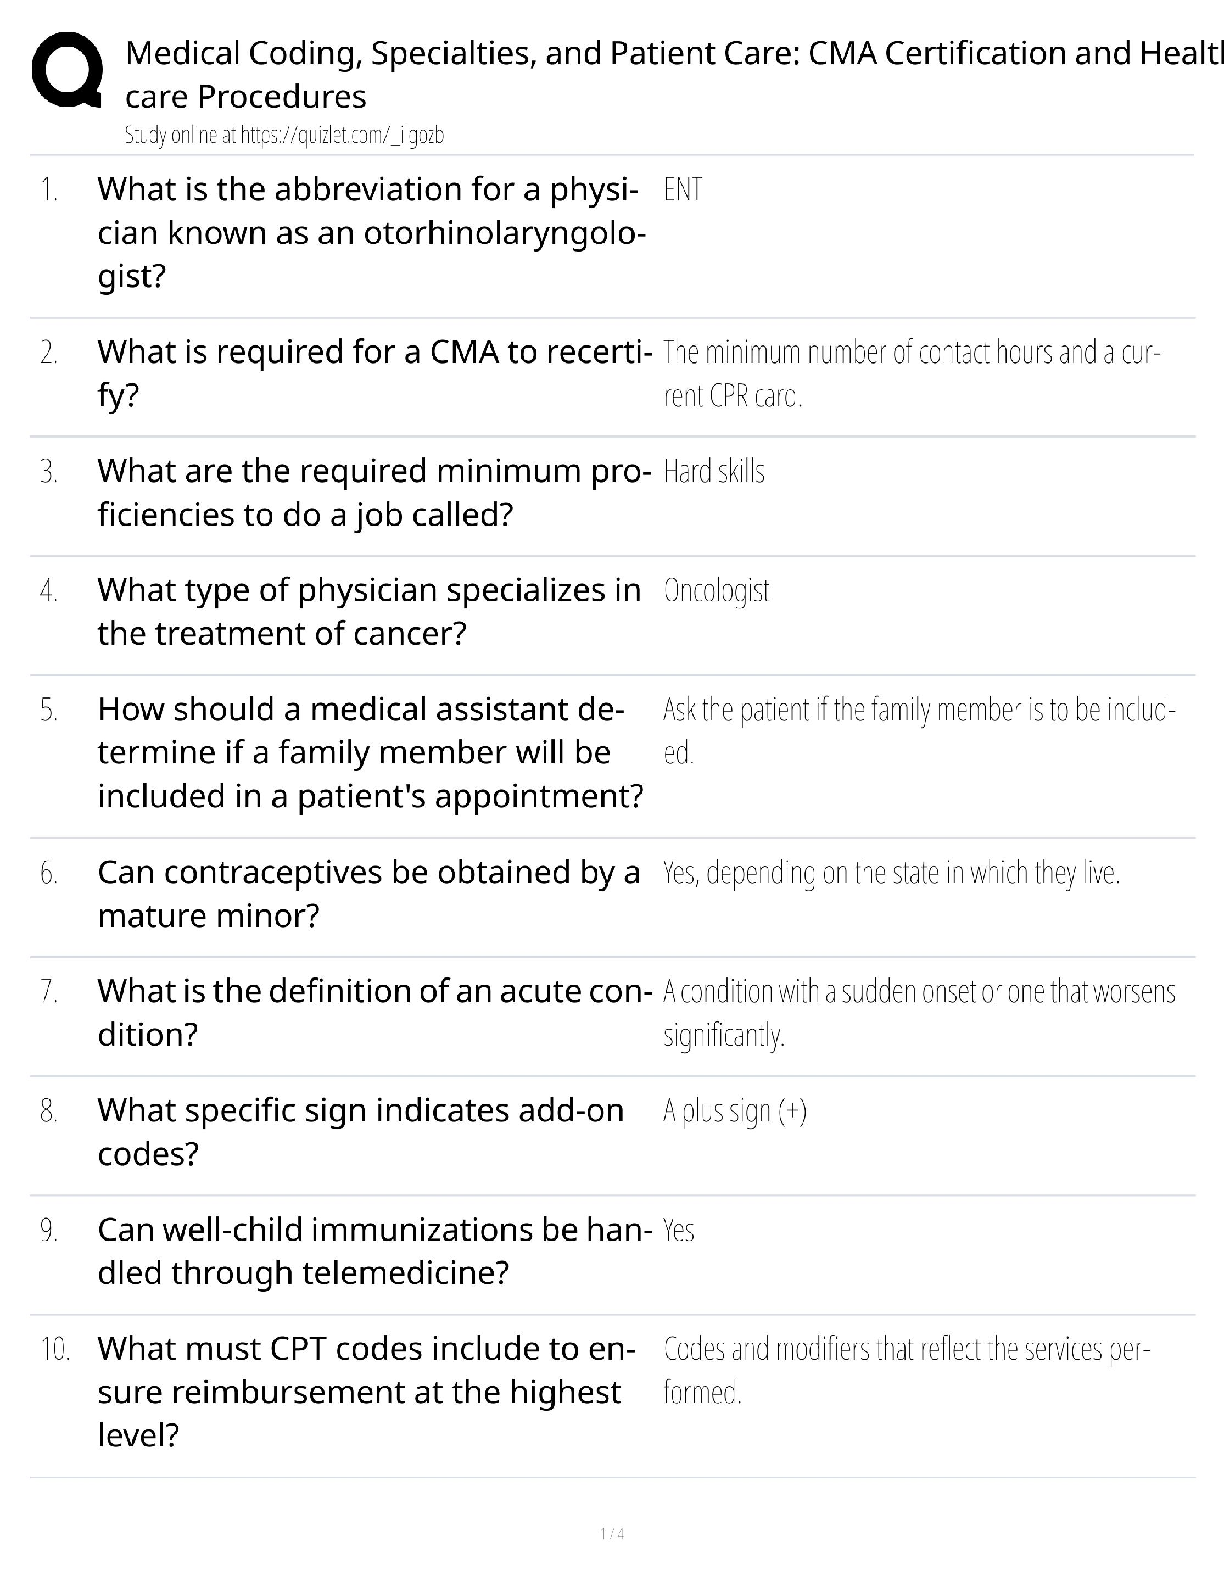Click the answer about contact hours and CPR card
This screenshot has width=1224, height=1584.
coord(911,374)
